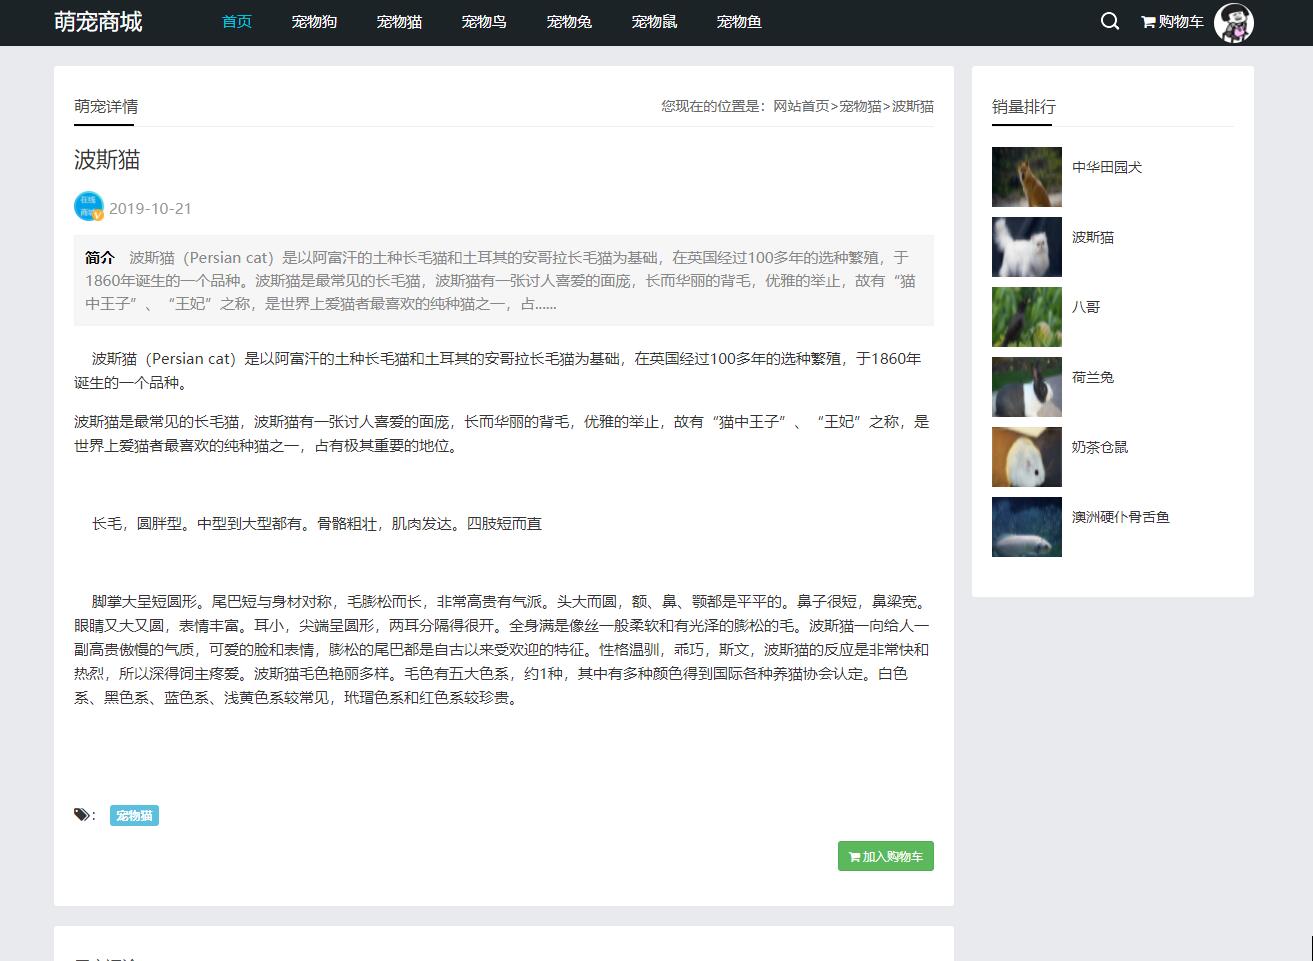1313x961 pixels.
Task: Open the search magnifier icon
Action: pyautogui.click(x=1108, y=20)
